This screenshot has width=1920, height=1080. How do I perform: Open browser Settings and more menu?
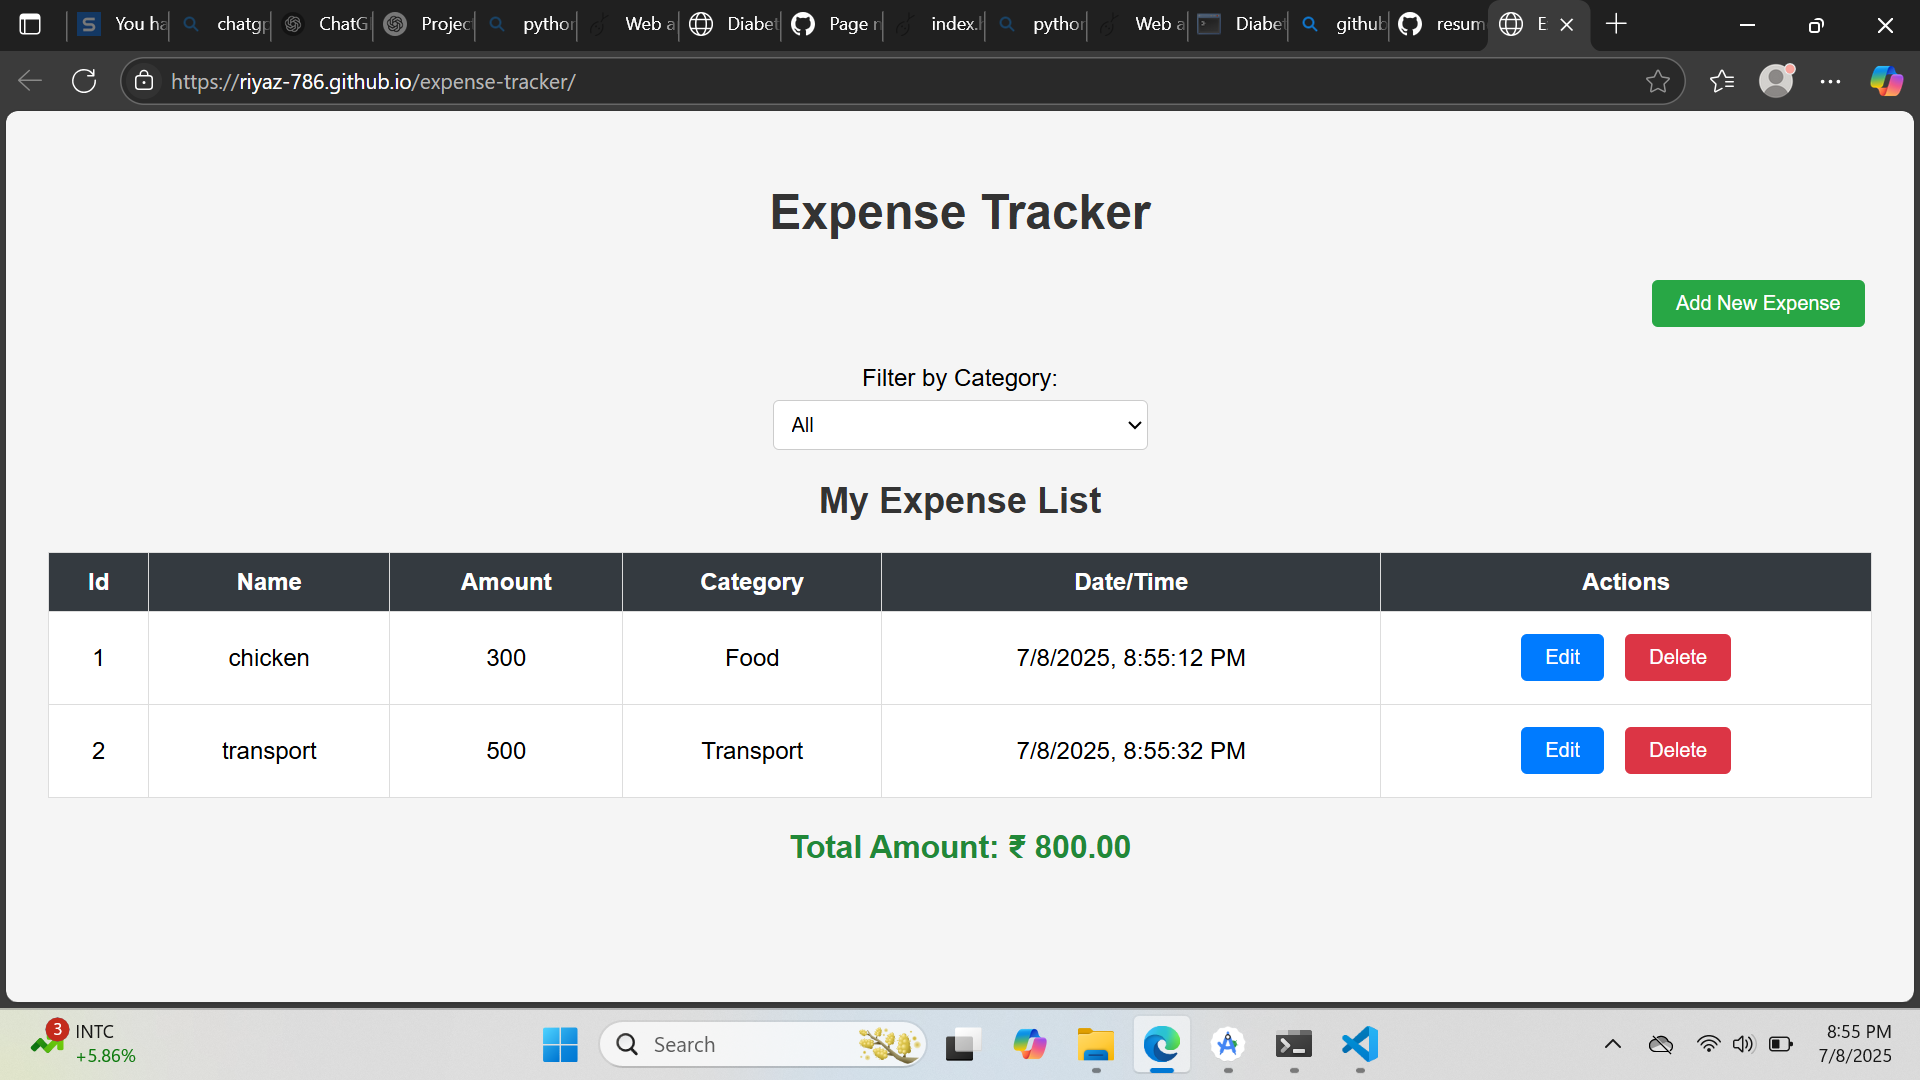1830,81
